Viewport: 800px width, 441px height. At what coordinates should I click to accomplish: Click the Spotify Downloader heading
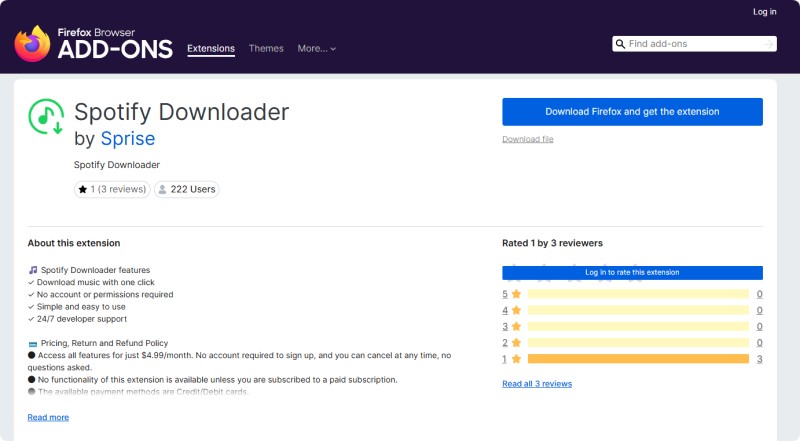(x=181, y=112)
